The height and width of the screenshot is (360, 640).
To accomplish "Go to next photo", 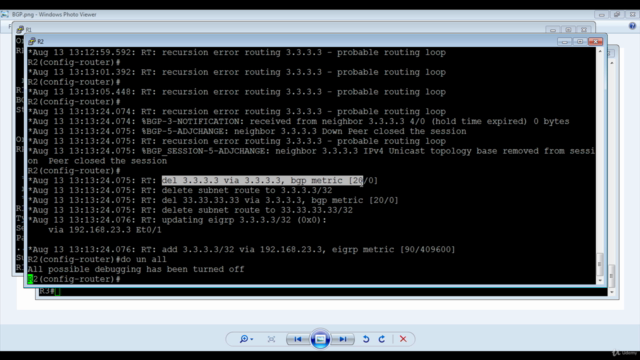I will 343,339.
